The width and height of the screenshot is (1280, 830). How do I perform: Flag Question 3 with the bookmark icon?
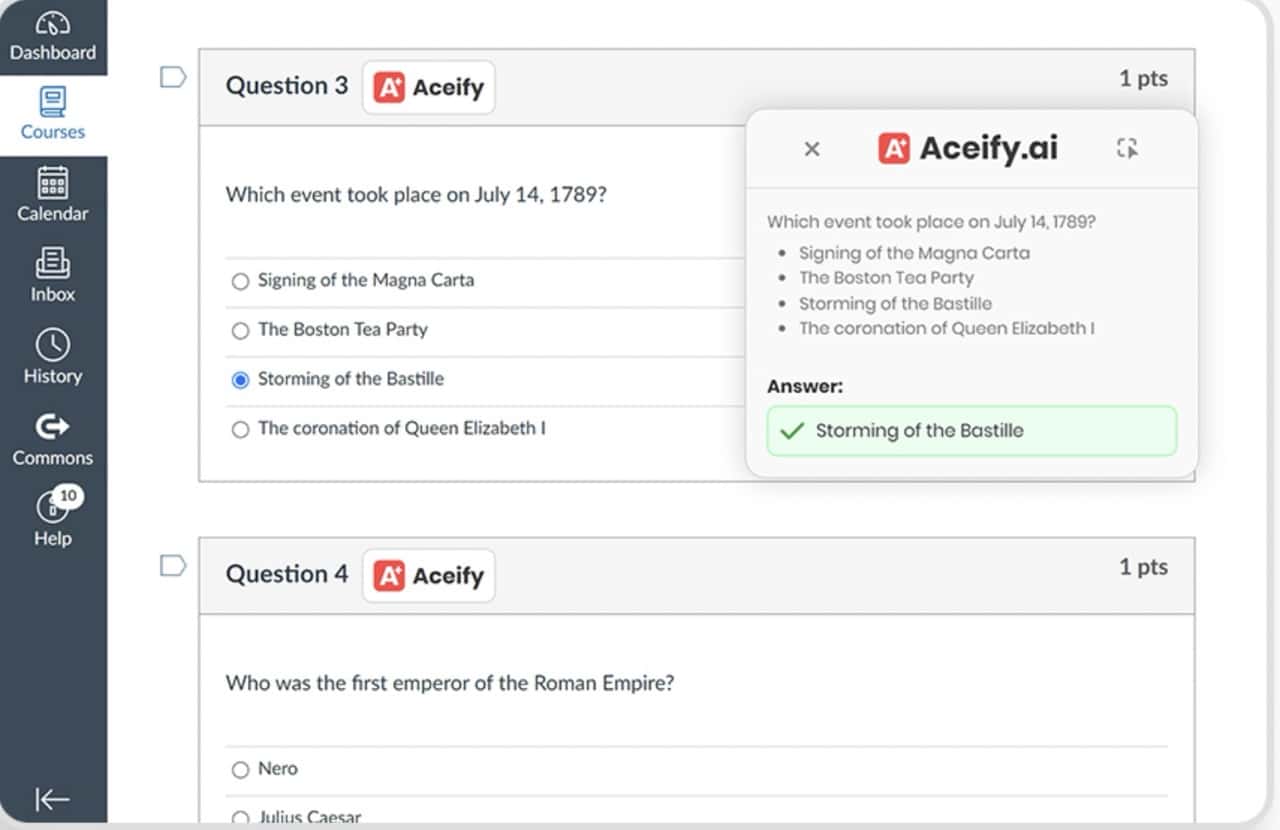point(172,76)
